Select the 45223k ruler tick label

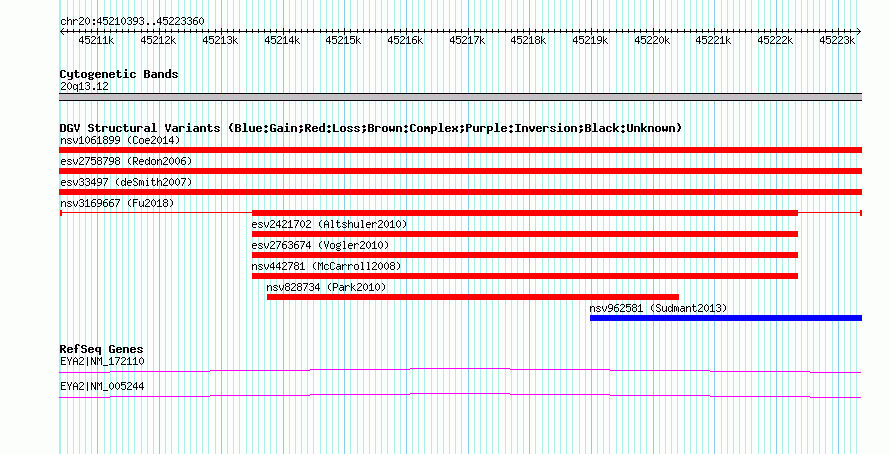pyautogui.click(x=837, y=40)
